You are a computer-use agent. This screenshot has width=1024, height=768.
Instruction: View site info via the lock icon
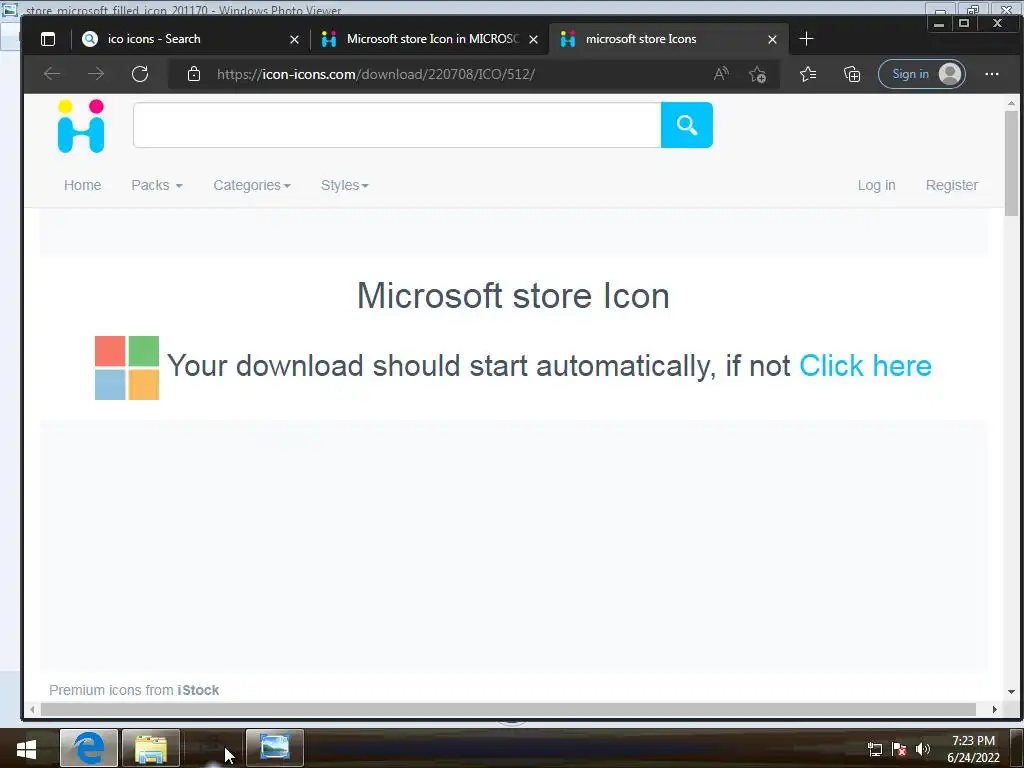(194, 74)
